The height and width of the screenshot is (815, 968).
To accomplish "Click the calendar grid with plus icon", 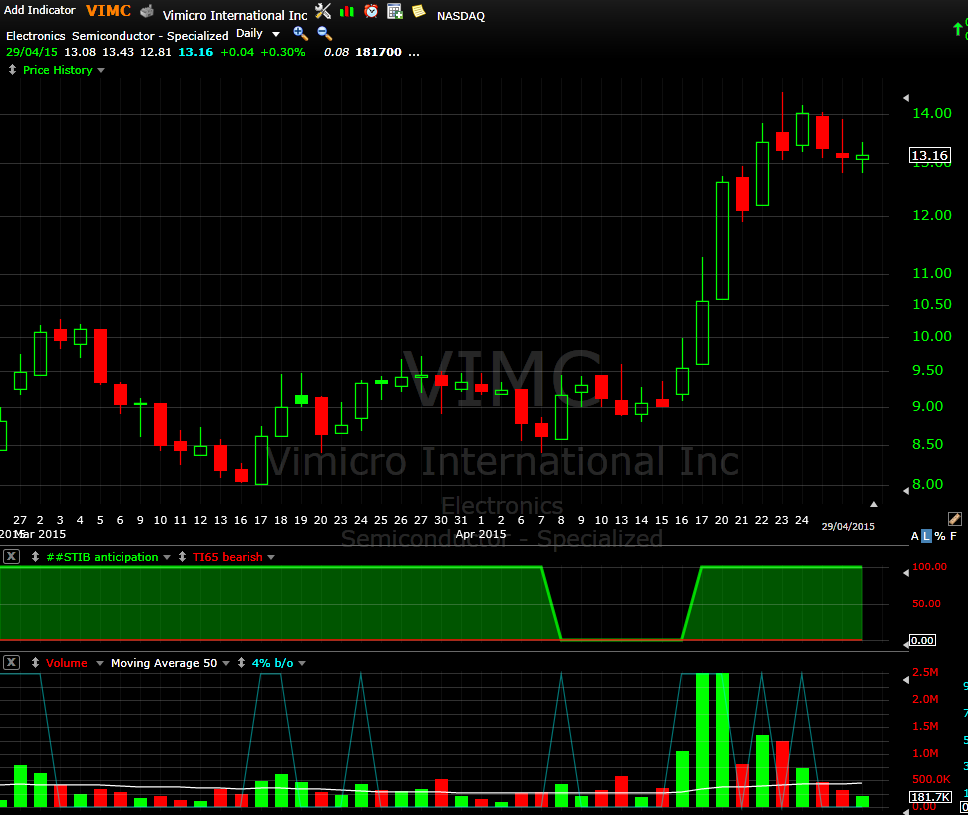I will coord(395,11).
